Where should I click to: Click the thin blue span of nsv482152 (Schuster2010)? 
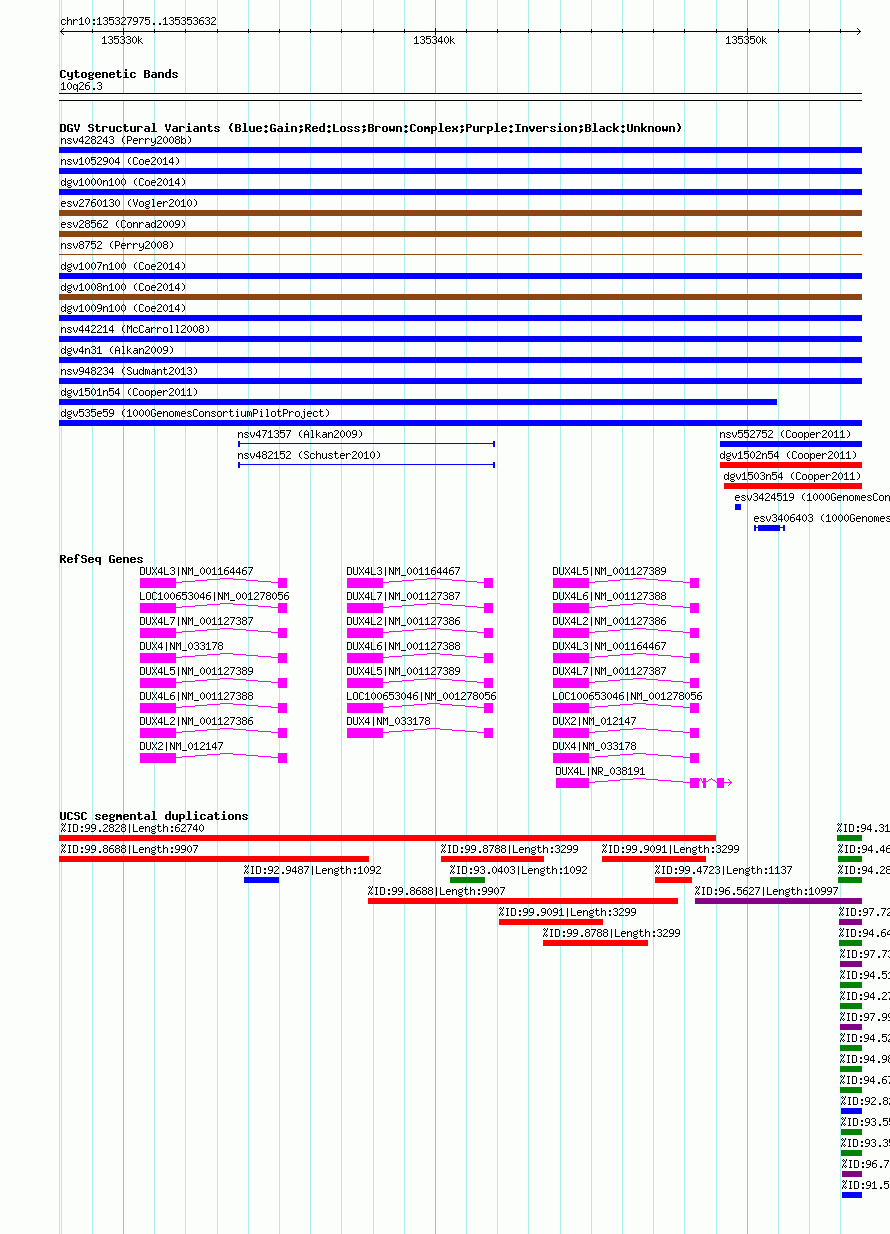[366, 464]
